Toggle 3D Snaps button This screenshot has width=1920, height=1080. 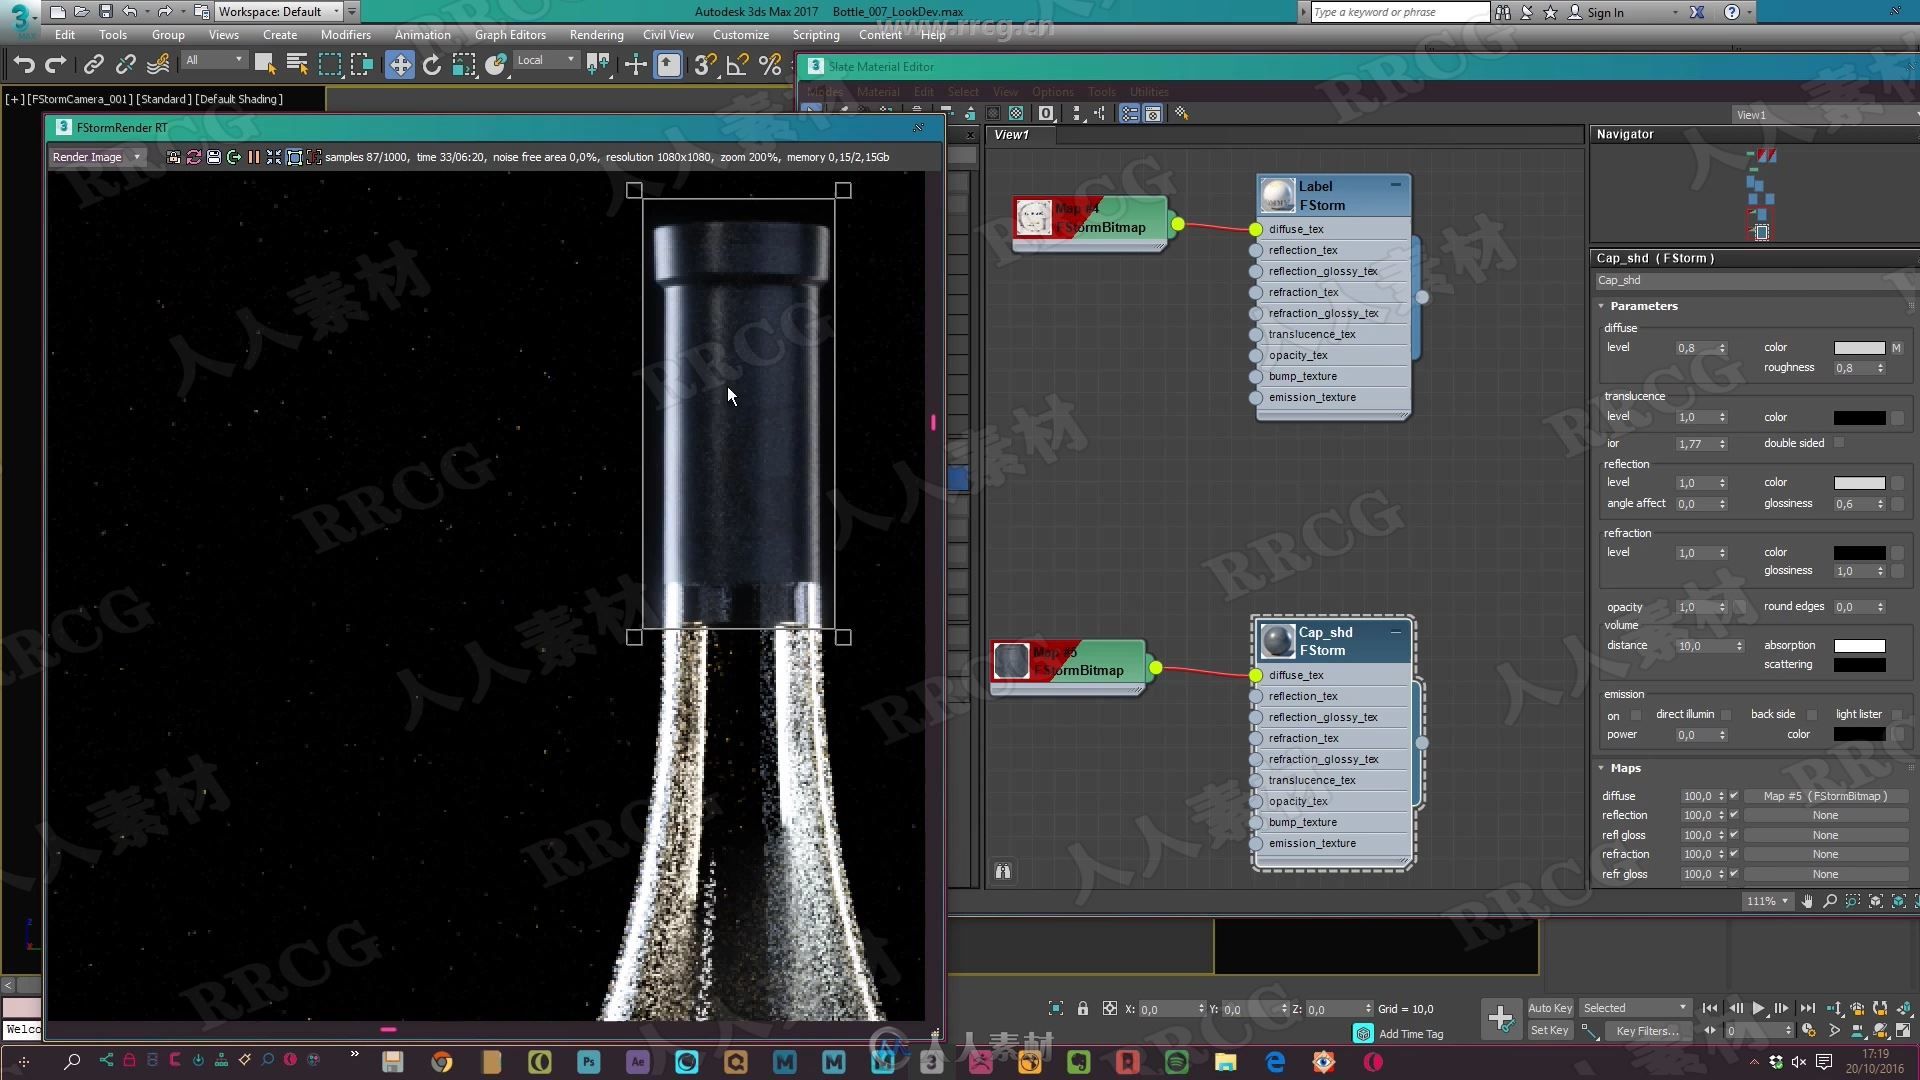(x=705, y=66)
